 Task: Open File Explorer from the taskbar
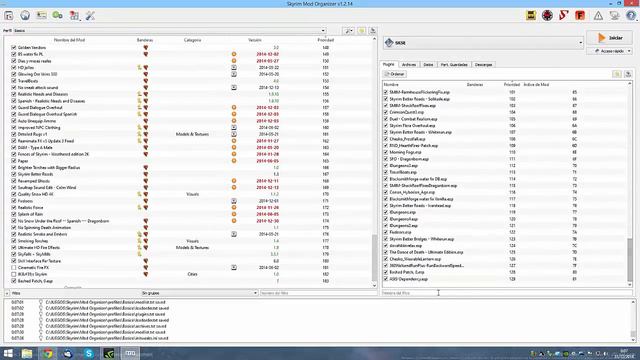pyautogui.click(x=27, y=353)
